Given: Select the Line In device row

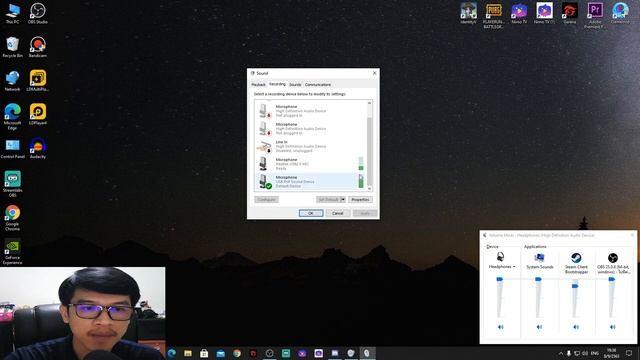Looking at the screenshot, I should pos(310,146).
